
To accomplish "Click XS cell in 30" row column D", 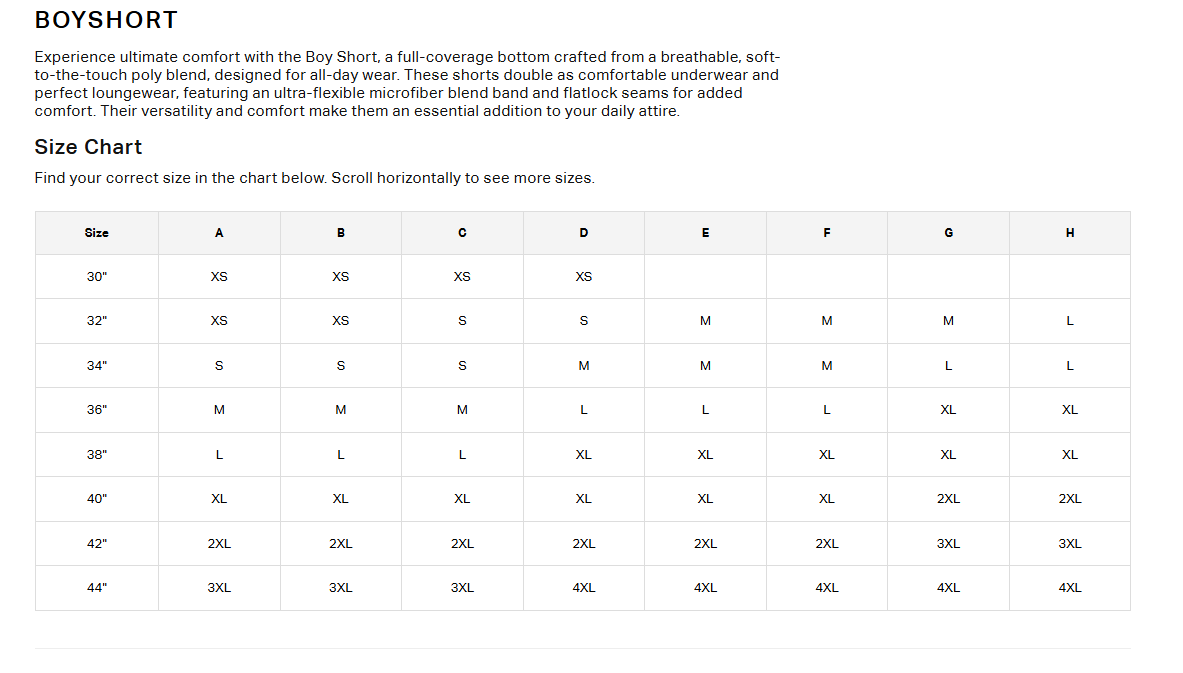I will 584,277.
